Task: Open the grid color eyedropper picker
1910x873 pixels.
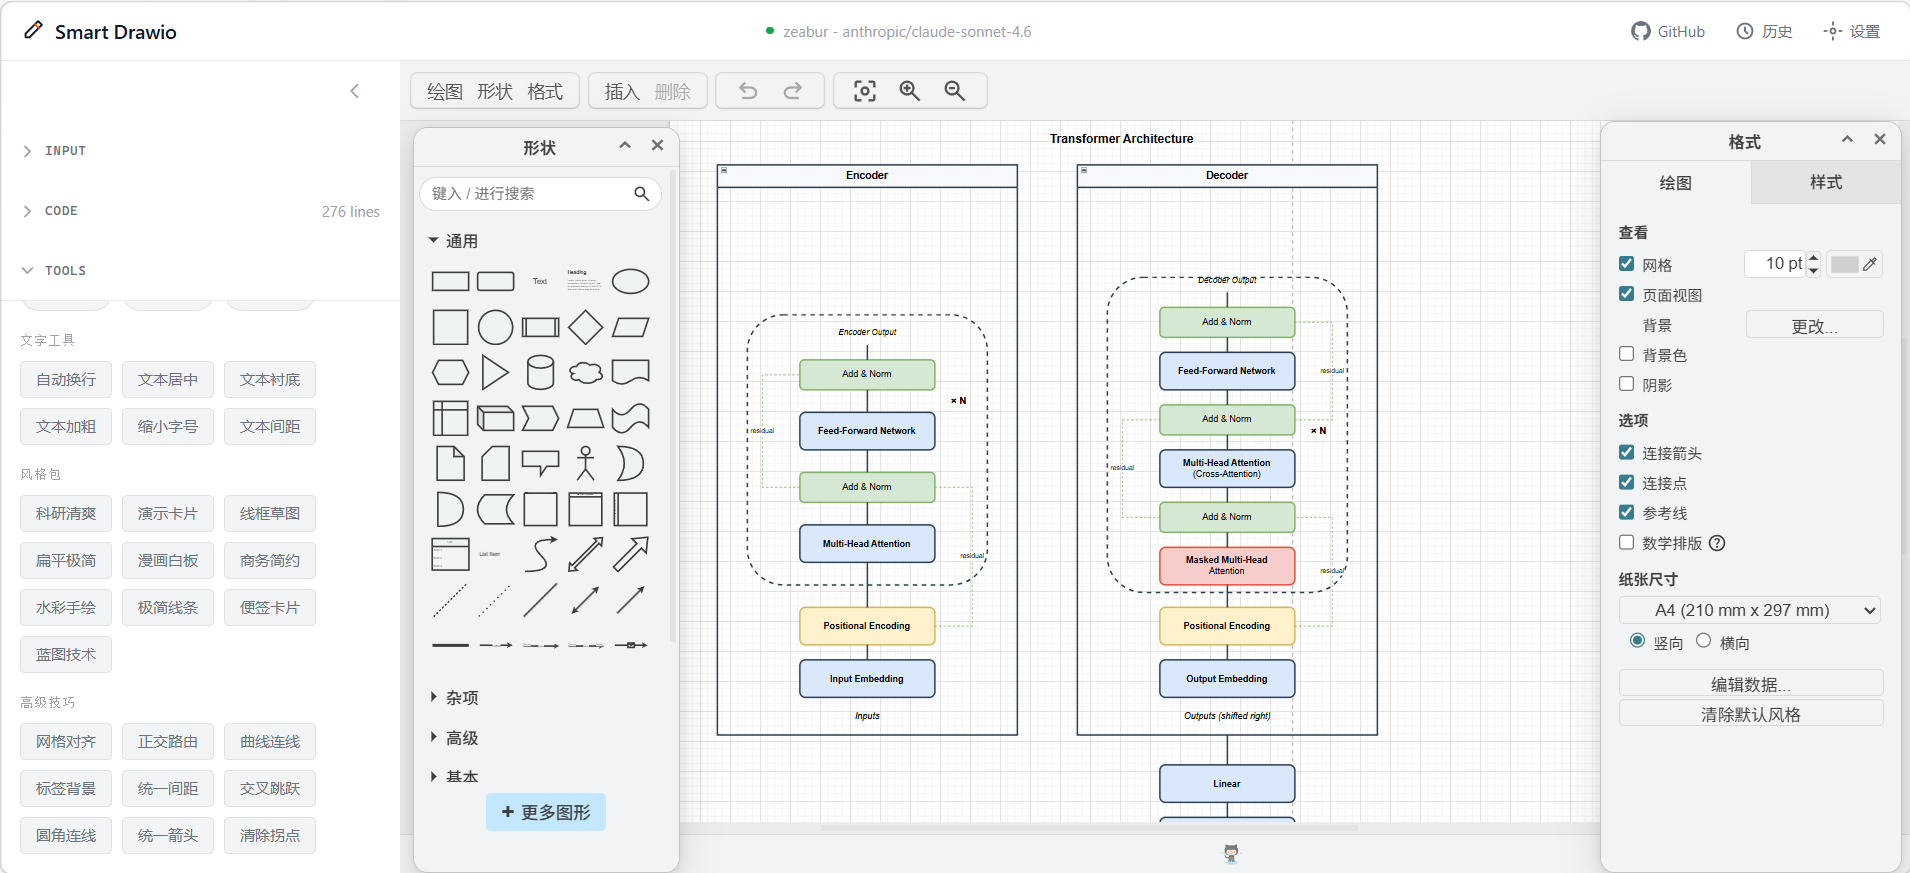Action: pos(1870,264)
